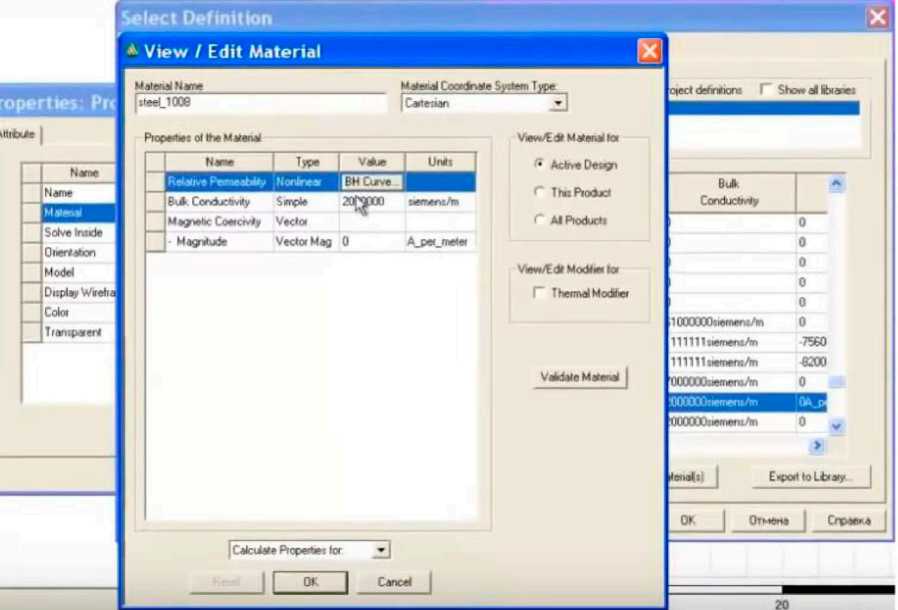
Task: Click the Validate Material button
Action: [x=580, y=377]
